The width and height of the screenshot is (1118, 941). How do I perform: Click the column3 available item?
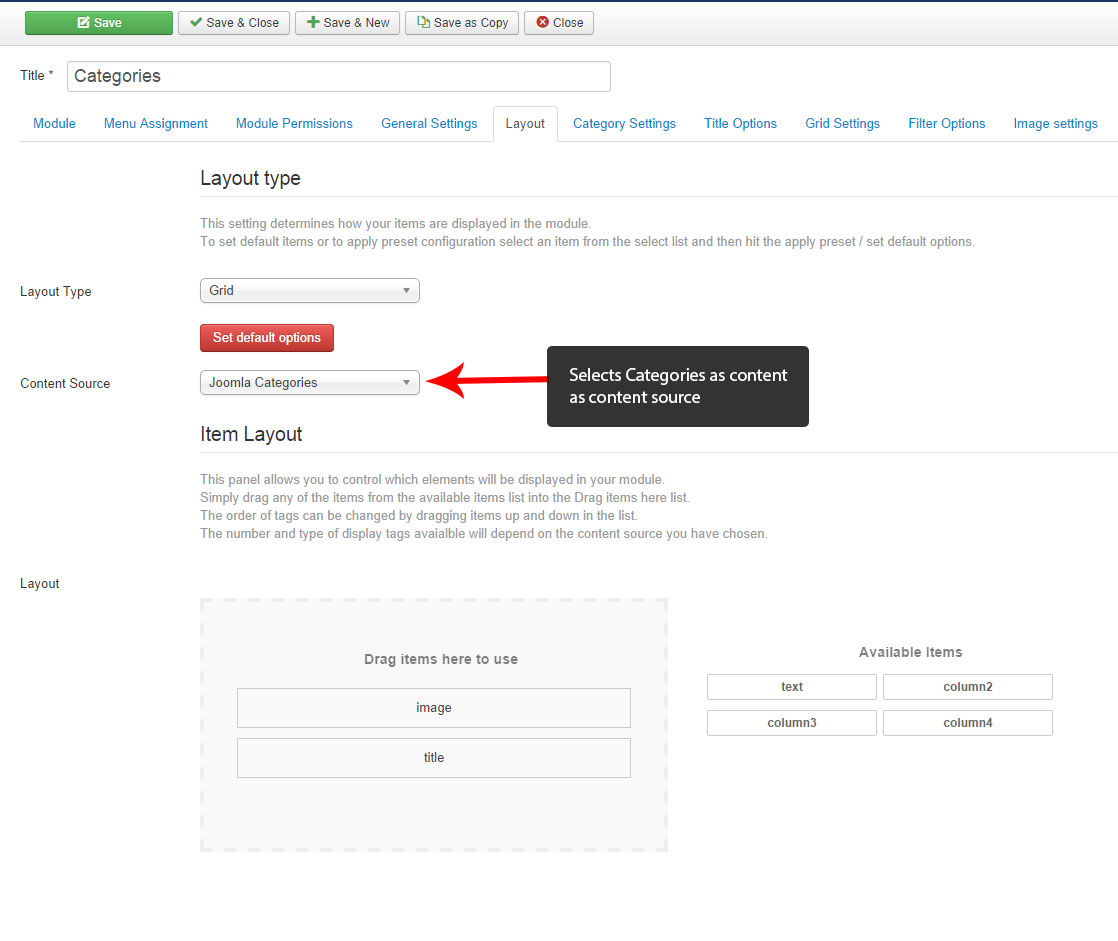[791, 723]
